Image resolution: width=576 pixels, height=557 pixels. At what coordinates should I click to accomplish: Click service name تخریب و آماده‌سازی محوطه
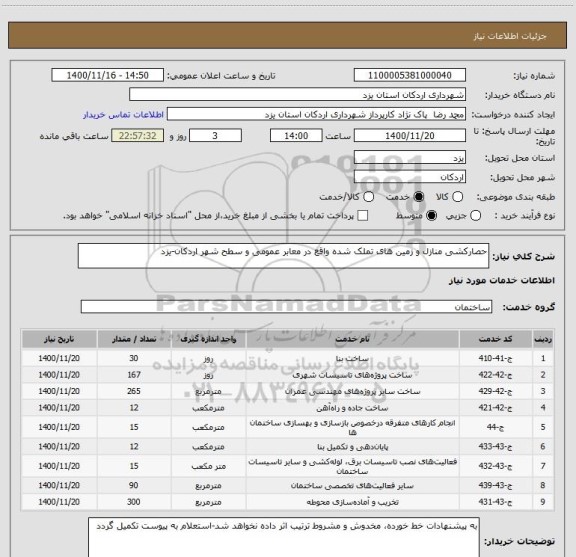352,502
